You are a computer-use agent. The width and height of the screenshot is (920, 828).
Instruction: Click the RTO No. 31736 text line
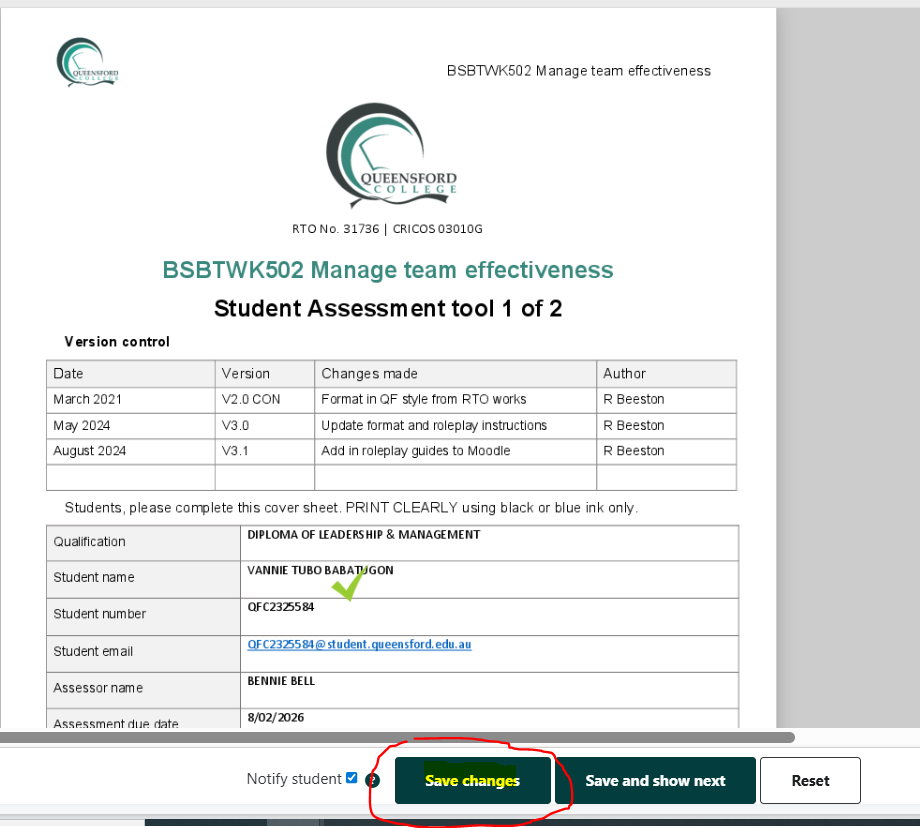point(387,229)
